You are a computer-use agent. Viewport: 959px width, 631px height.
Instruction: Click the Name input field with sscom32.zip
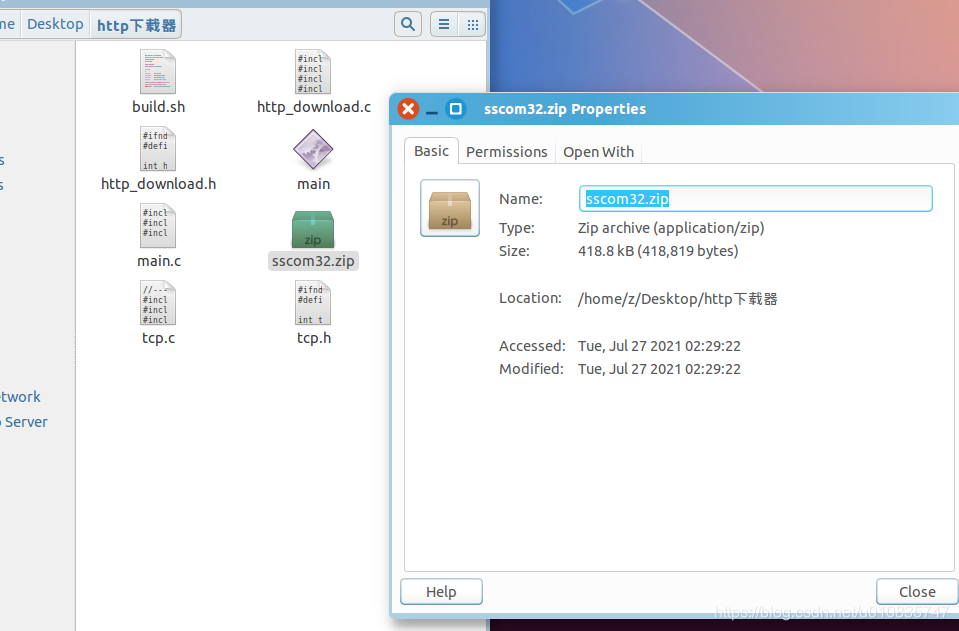point(755,199)
